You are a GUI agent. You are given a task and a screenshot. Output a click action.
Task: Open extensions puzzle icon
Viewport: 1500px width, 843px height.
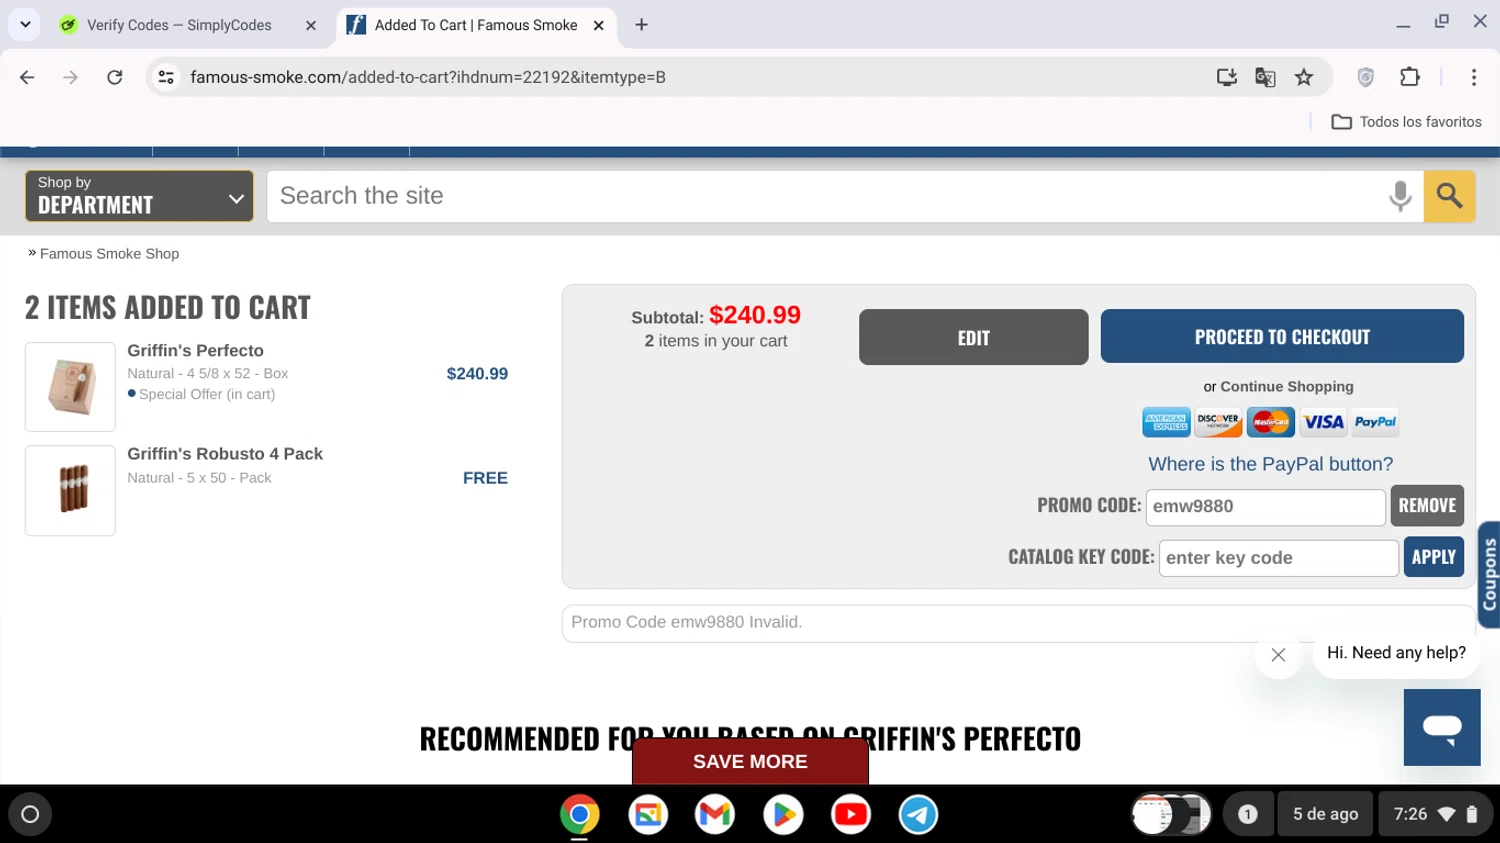coord(1410,77)
